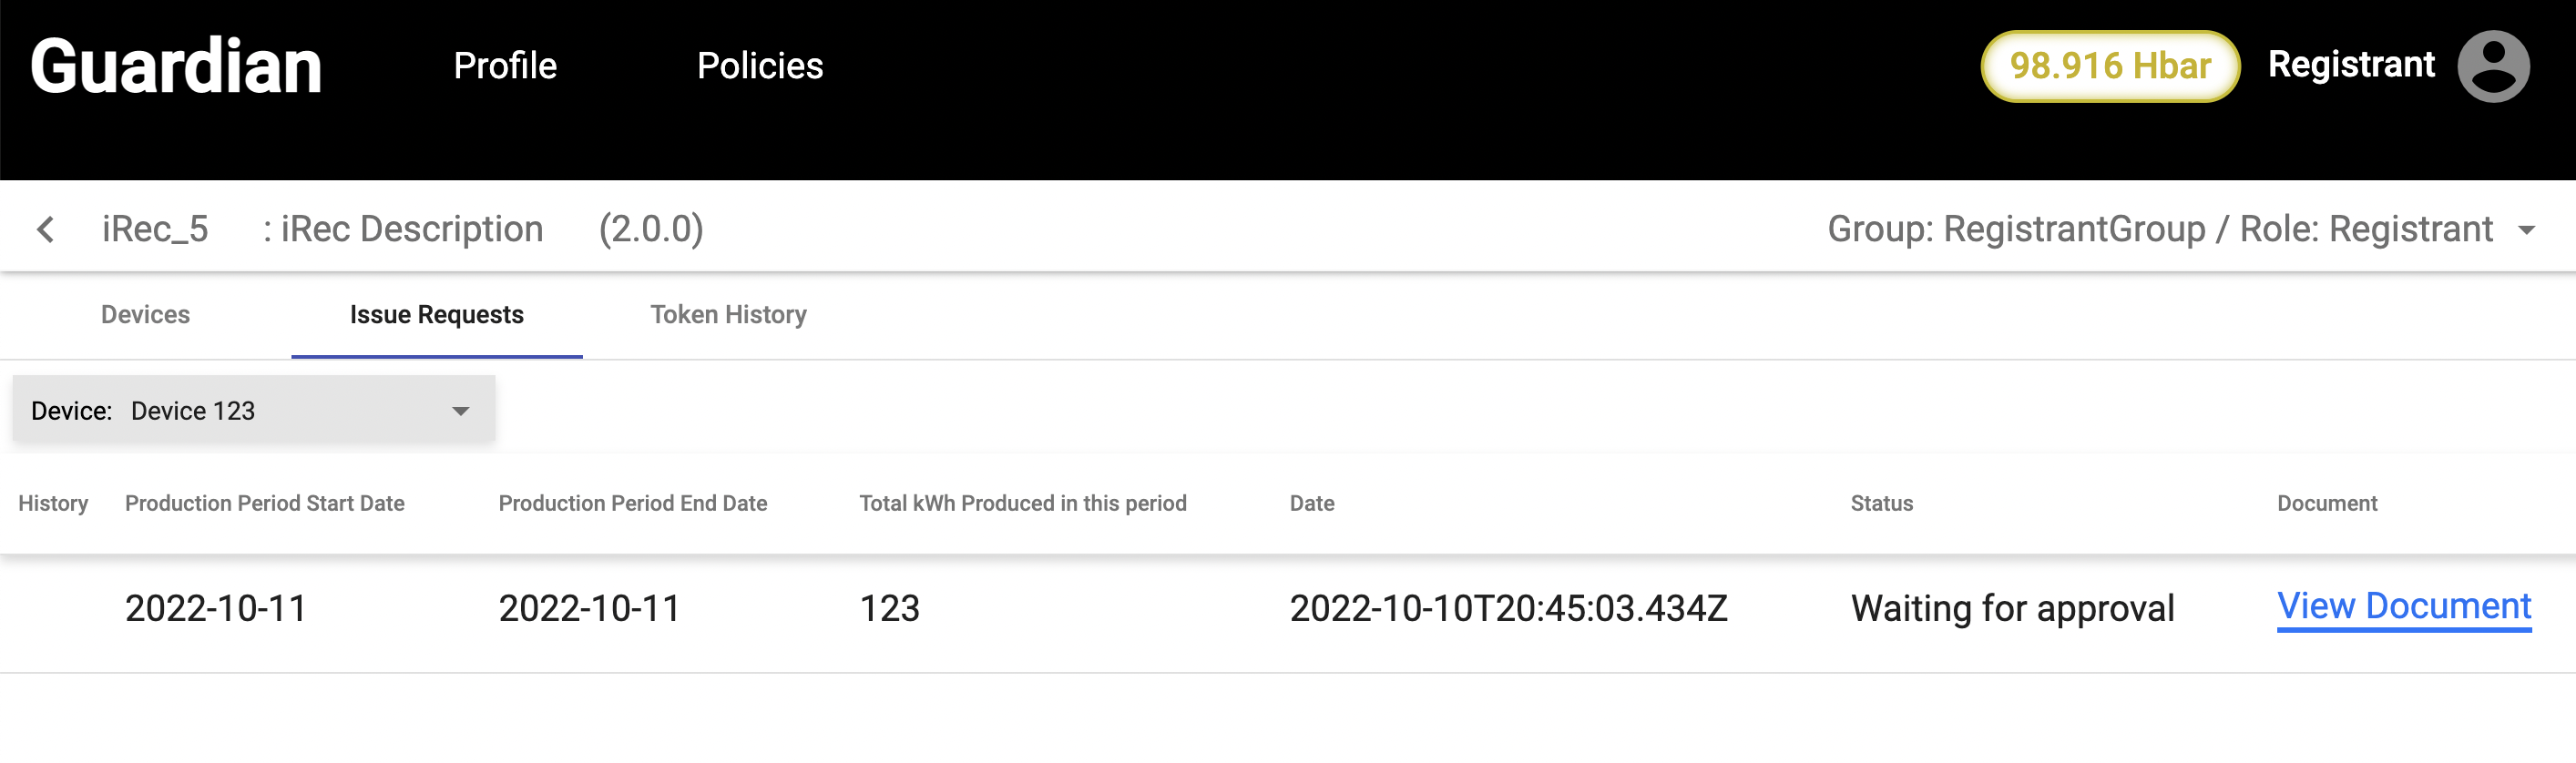Click the History column header
Viewport: 2576px width, 763px height.
(53, 503)
